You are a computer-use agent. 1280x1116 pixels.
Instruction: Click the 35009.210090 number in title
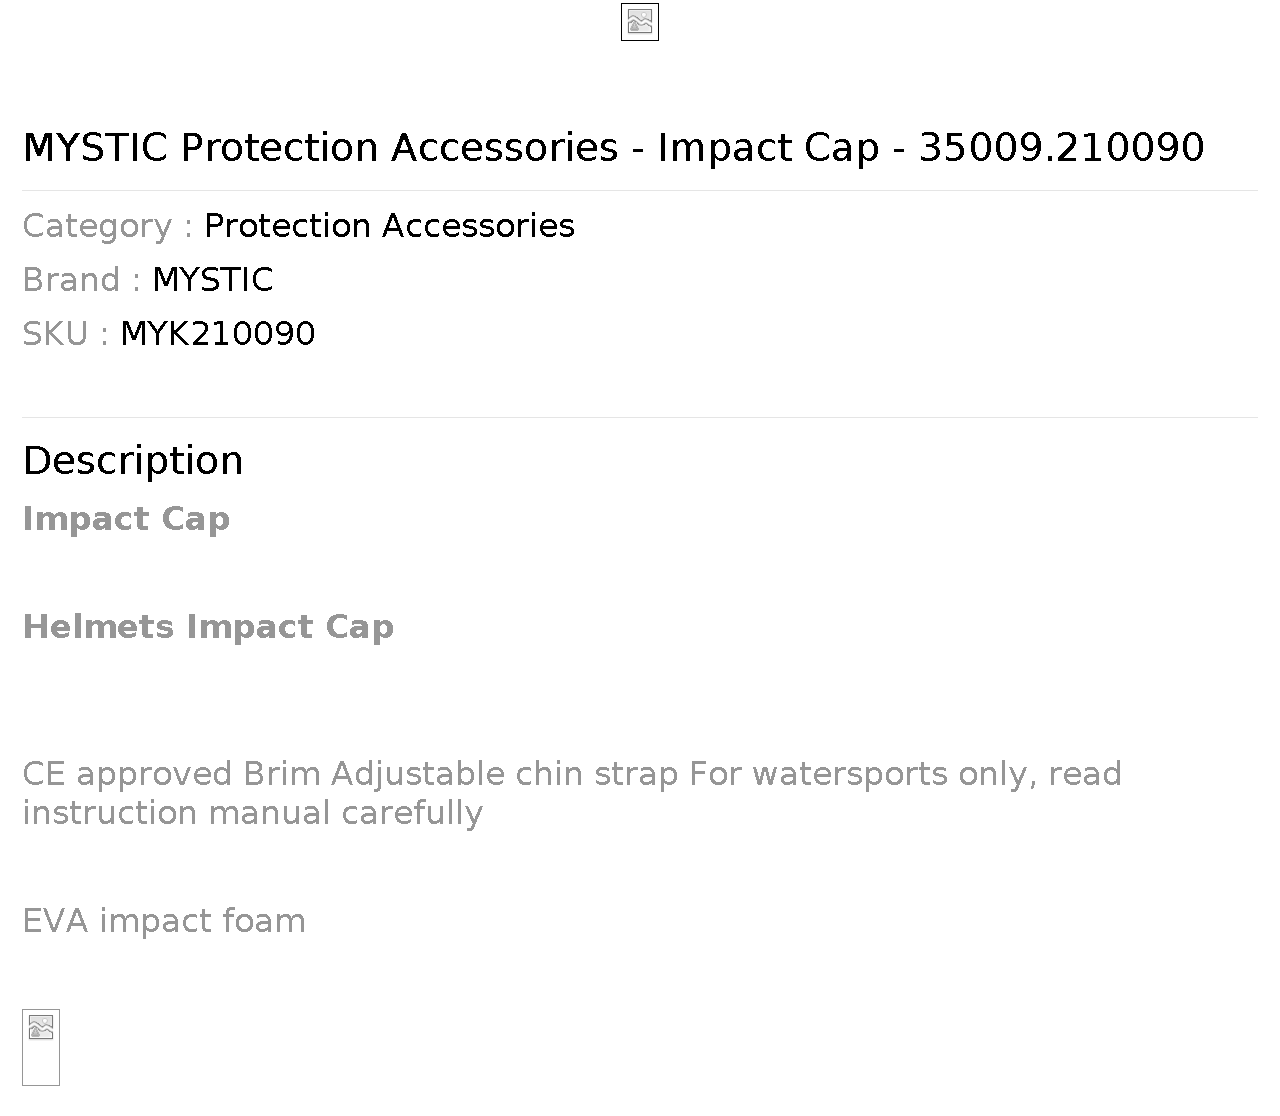pyautogui.click(x=1061, y=147)
